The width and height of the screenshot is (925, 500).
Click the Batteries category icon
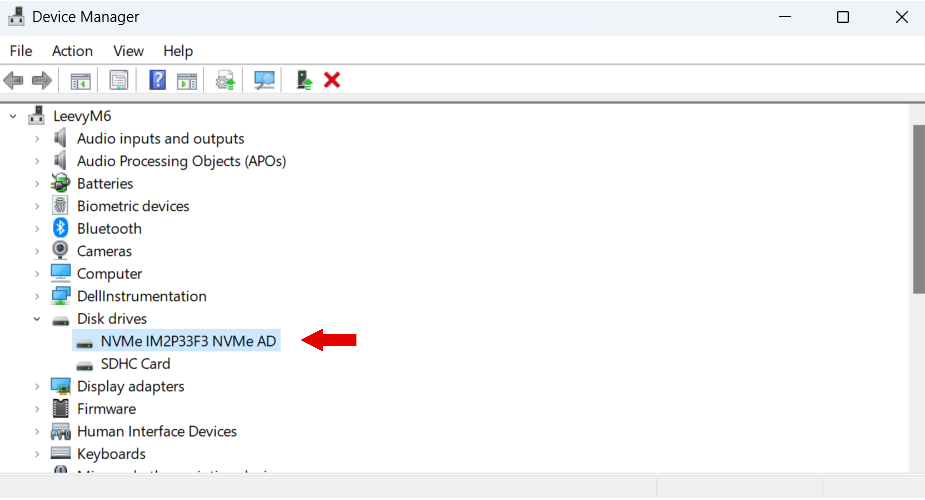pos(60,183)
